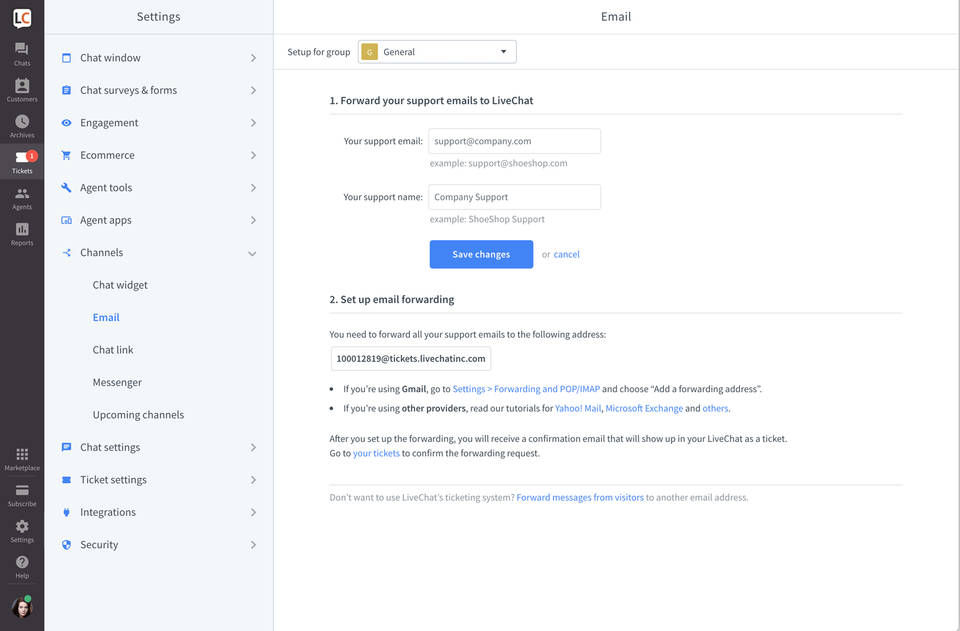Open the Subscribe card icon
960x631 pixels.
[x=22, y=495]
